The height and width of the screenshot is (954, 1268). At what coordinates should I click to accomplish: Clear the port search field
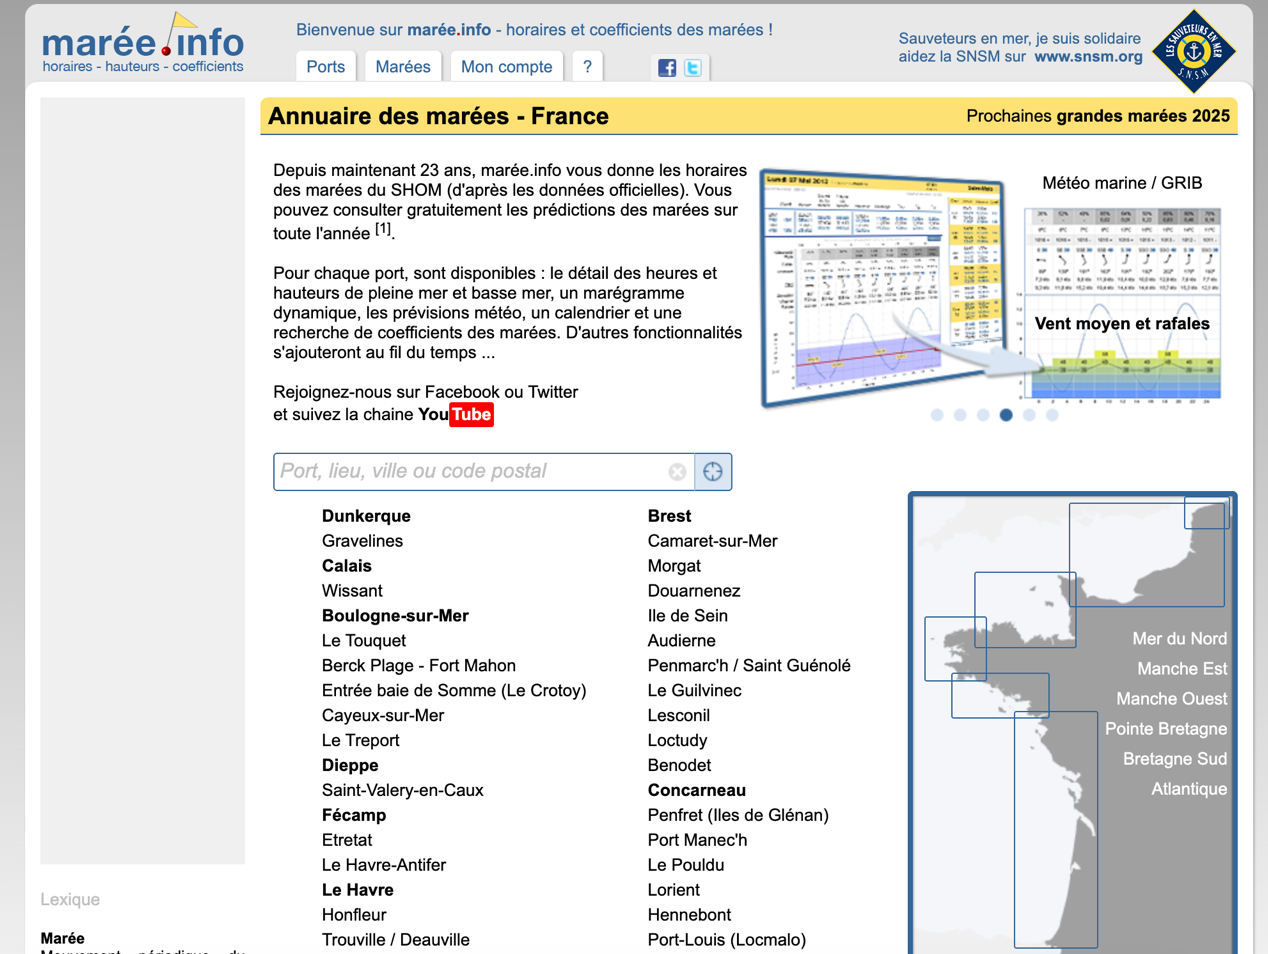677,472
